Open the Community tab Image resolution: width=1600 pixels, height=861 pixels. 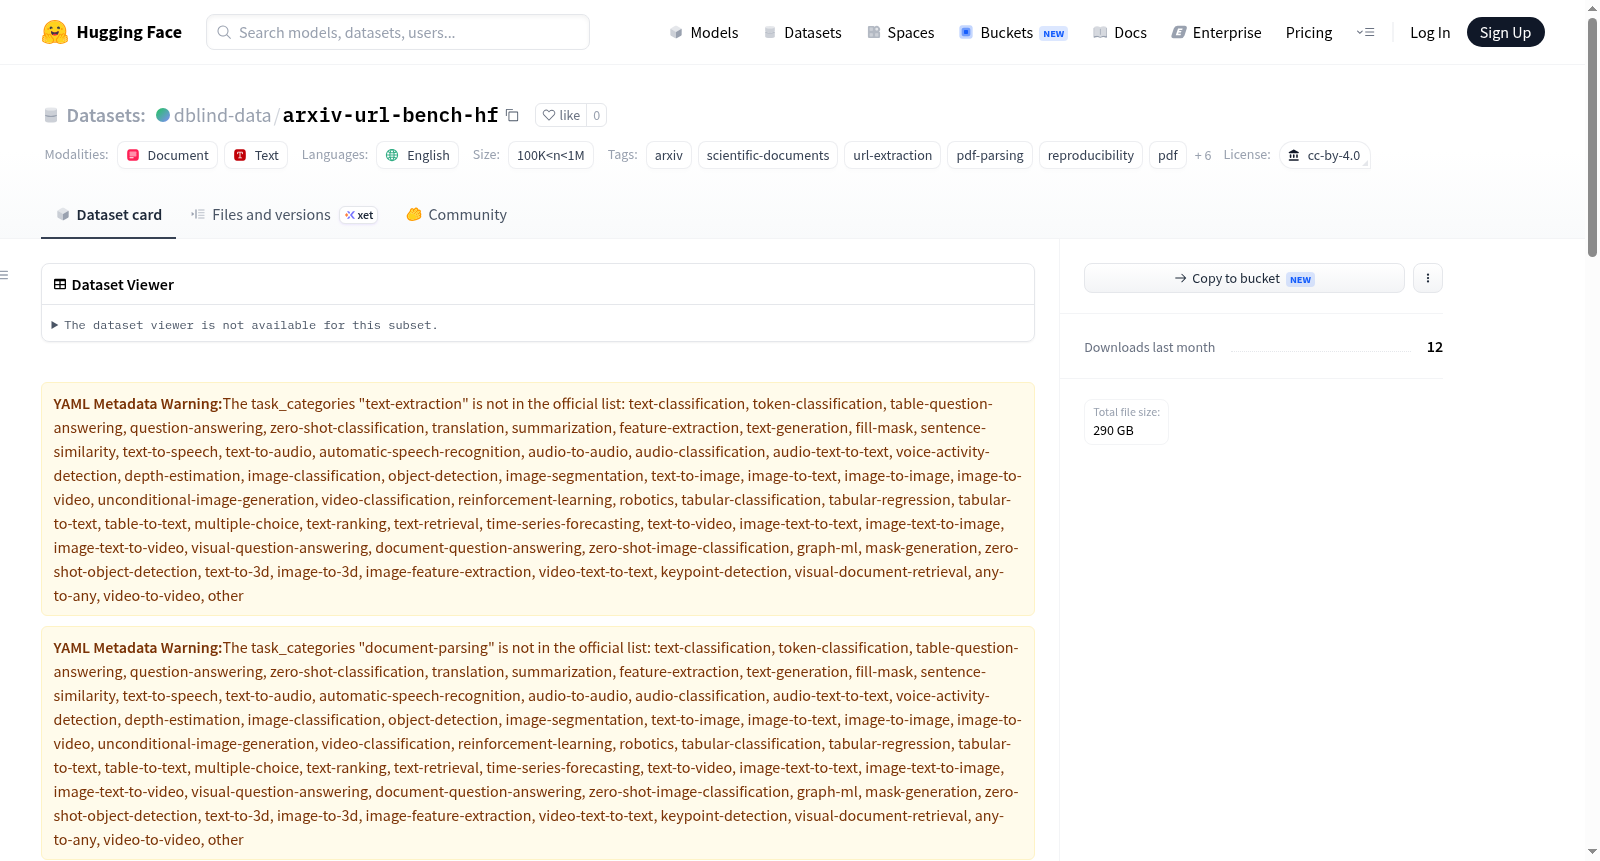click(x=456, y=214)
